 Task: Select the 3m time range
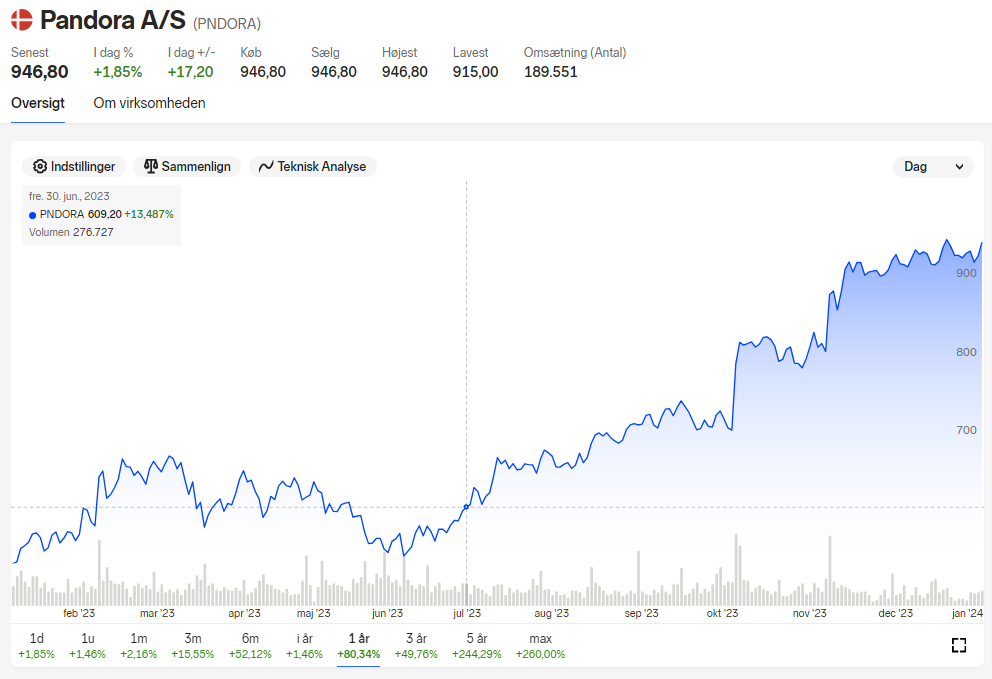click(x=193, y=645)
